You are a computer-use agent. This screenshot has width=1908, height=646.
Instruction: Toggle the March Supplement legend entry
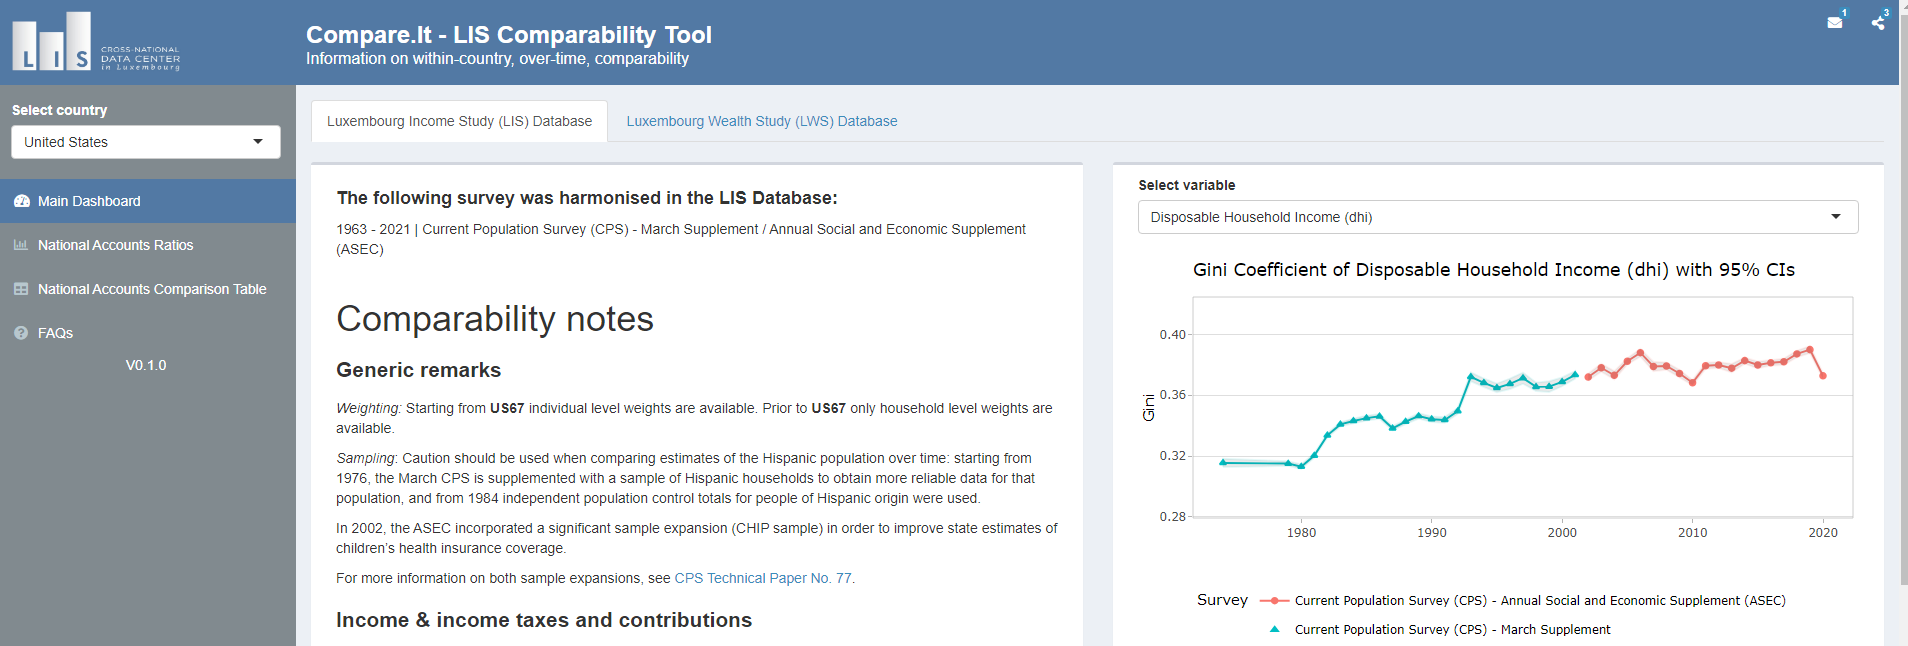point(1452,630)
